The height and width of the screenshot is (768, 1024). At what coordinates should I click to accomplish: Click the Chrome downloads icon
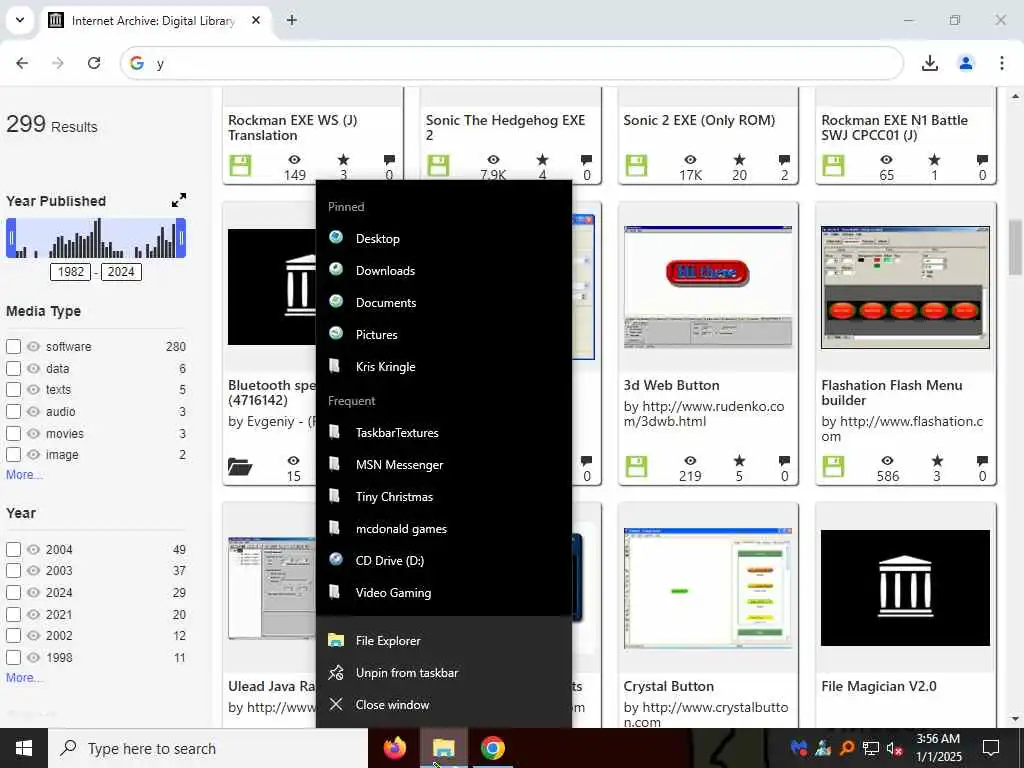point(929,63)
